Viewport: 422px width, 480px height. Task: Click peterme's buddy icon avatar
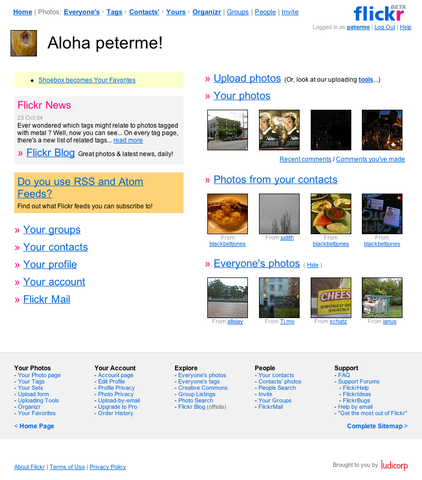(x=24, y=43)
